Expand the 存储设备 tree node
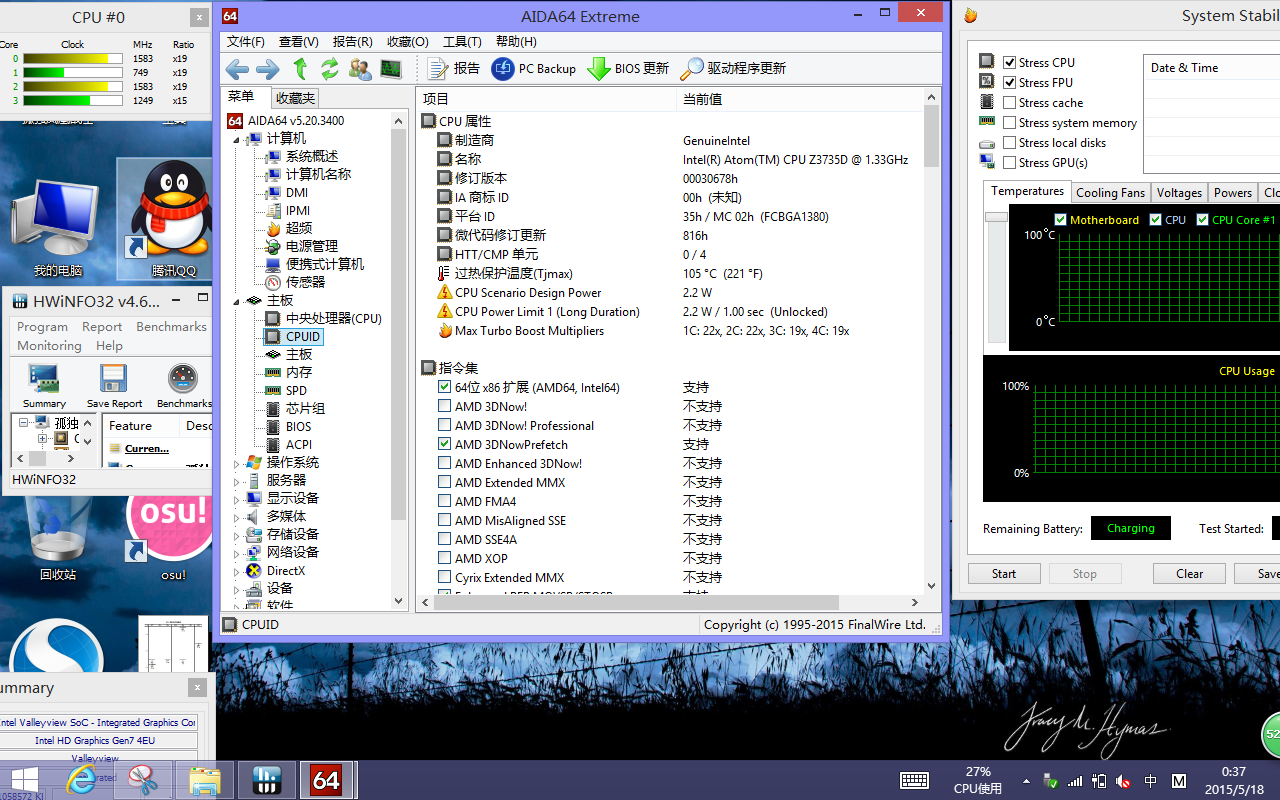 pos(237,535)
